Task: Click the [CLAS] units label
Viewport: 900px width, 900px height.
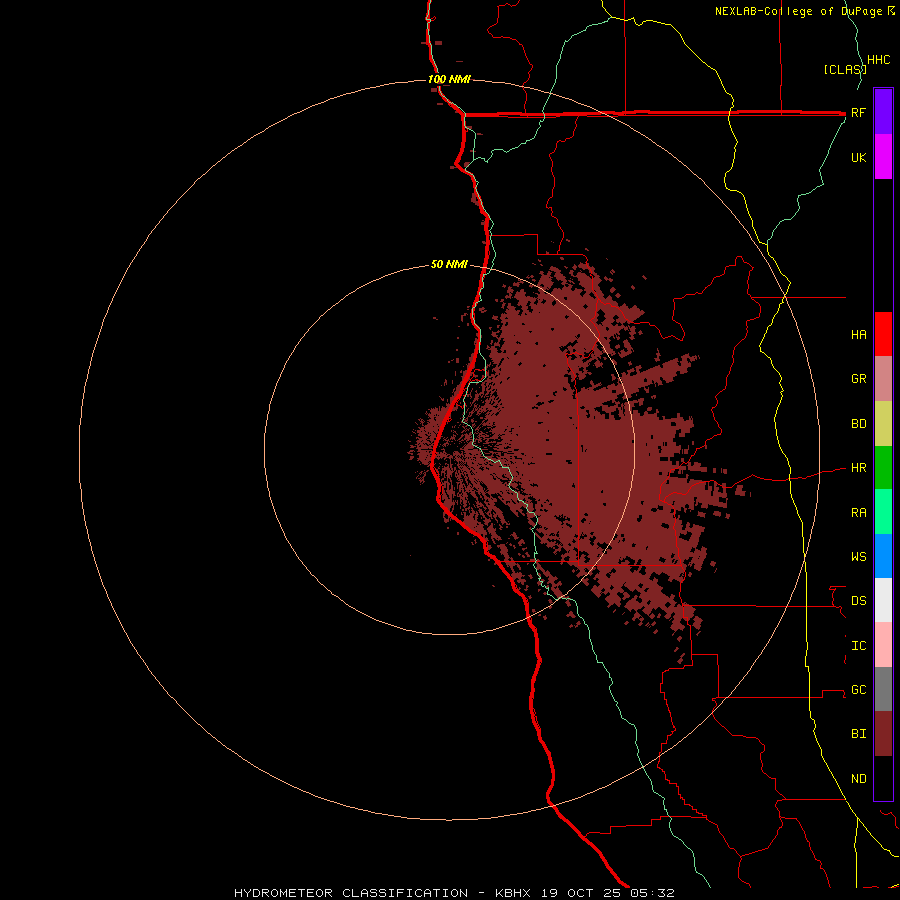Action: click(x=844, y=69)
